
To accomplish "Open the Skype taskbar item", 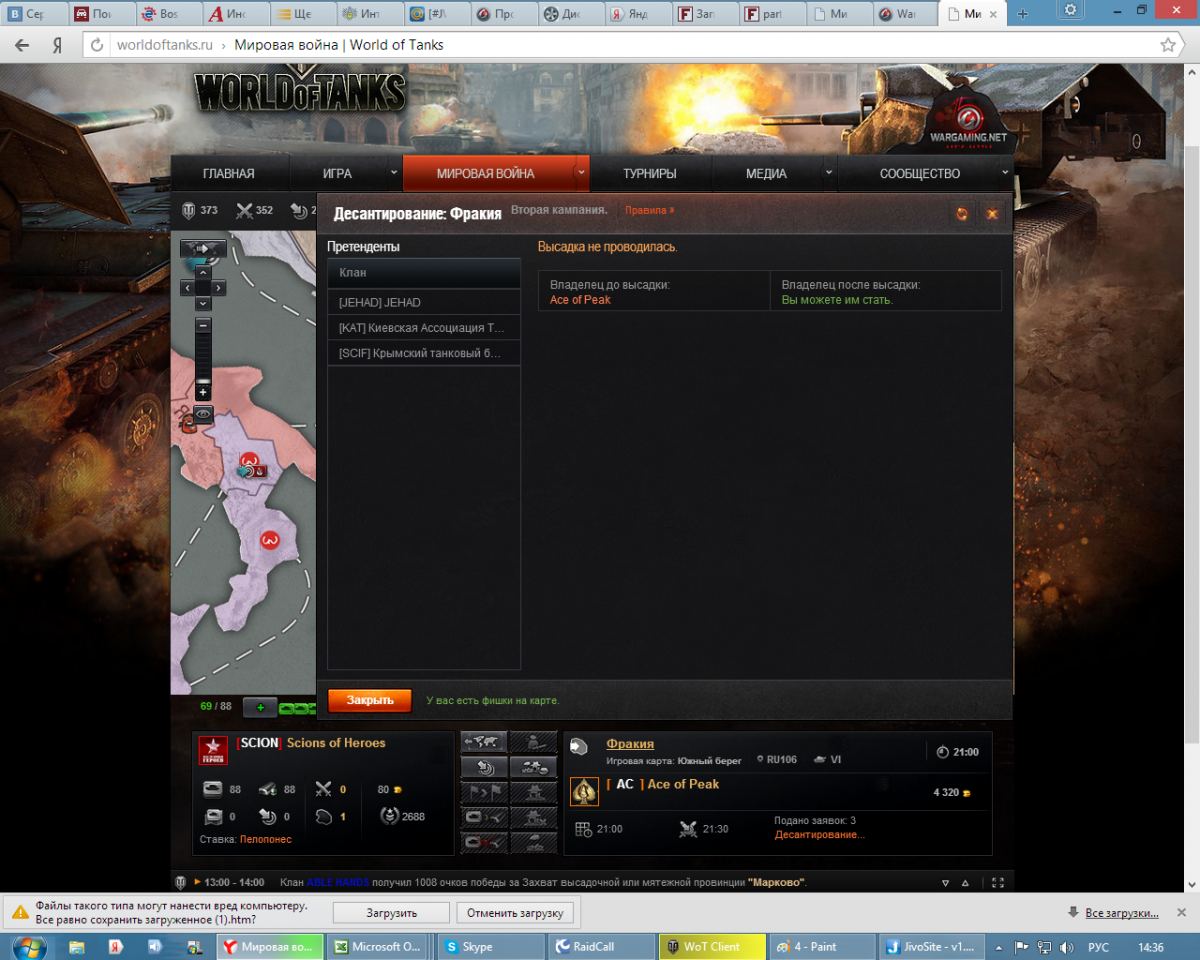I will coord(493,947).
